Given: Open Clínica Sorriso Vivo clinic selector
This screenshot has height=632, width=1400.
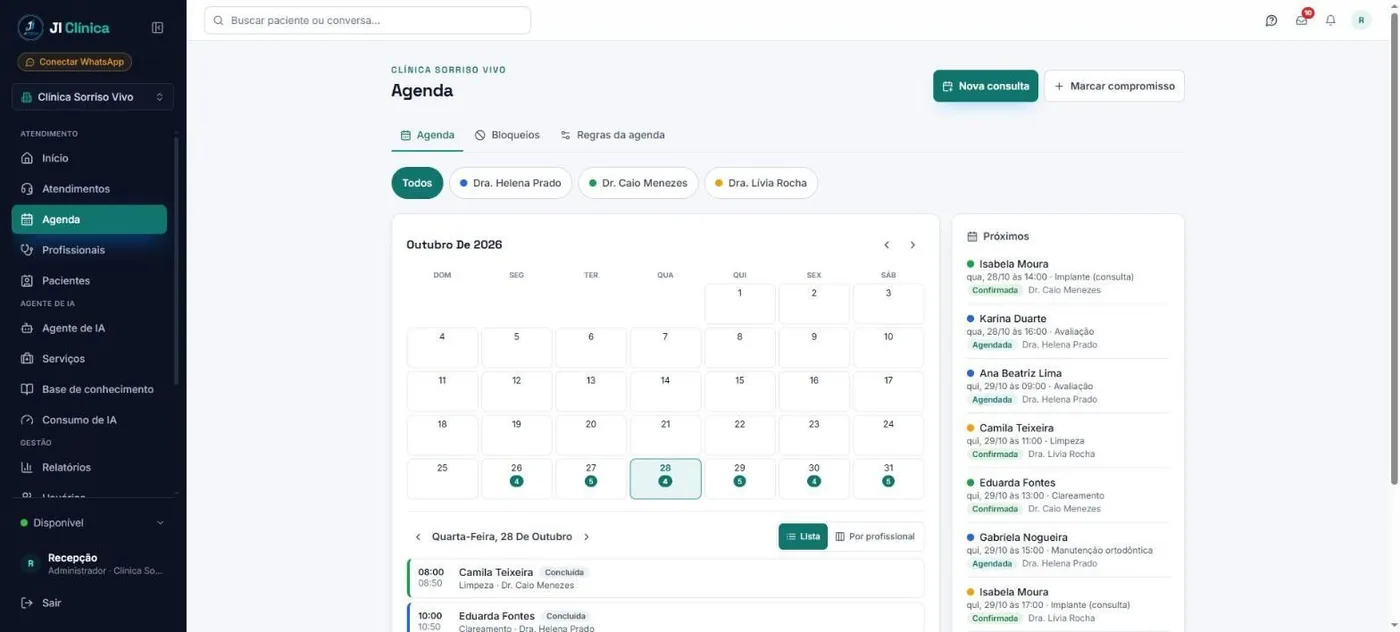Looking at the screenshot, I should click(x=93, y=97).
